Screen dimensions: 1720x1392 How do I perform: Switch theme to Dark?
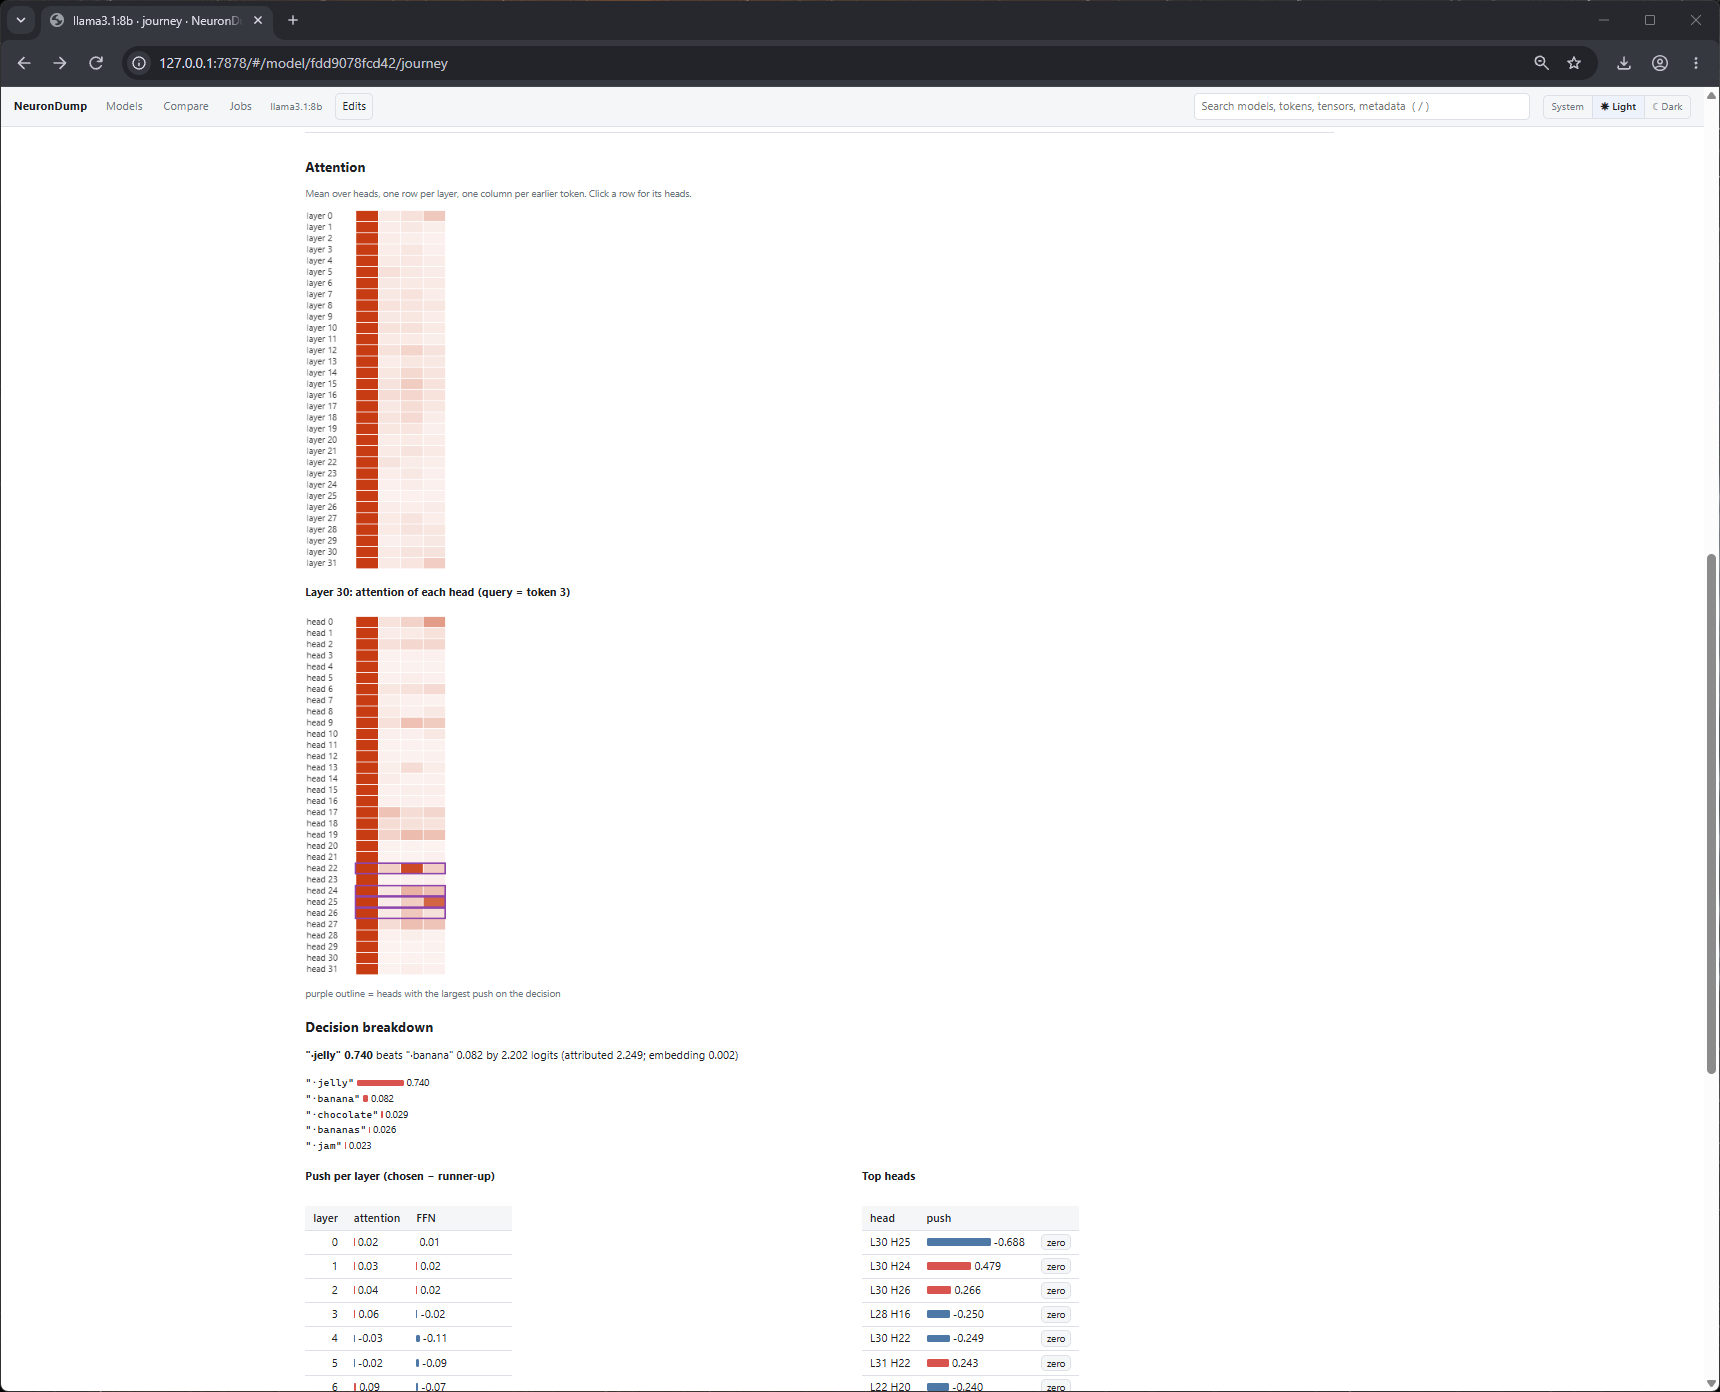[1667, 107]
